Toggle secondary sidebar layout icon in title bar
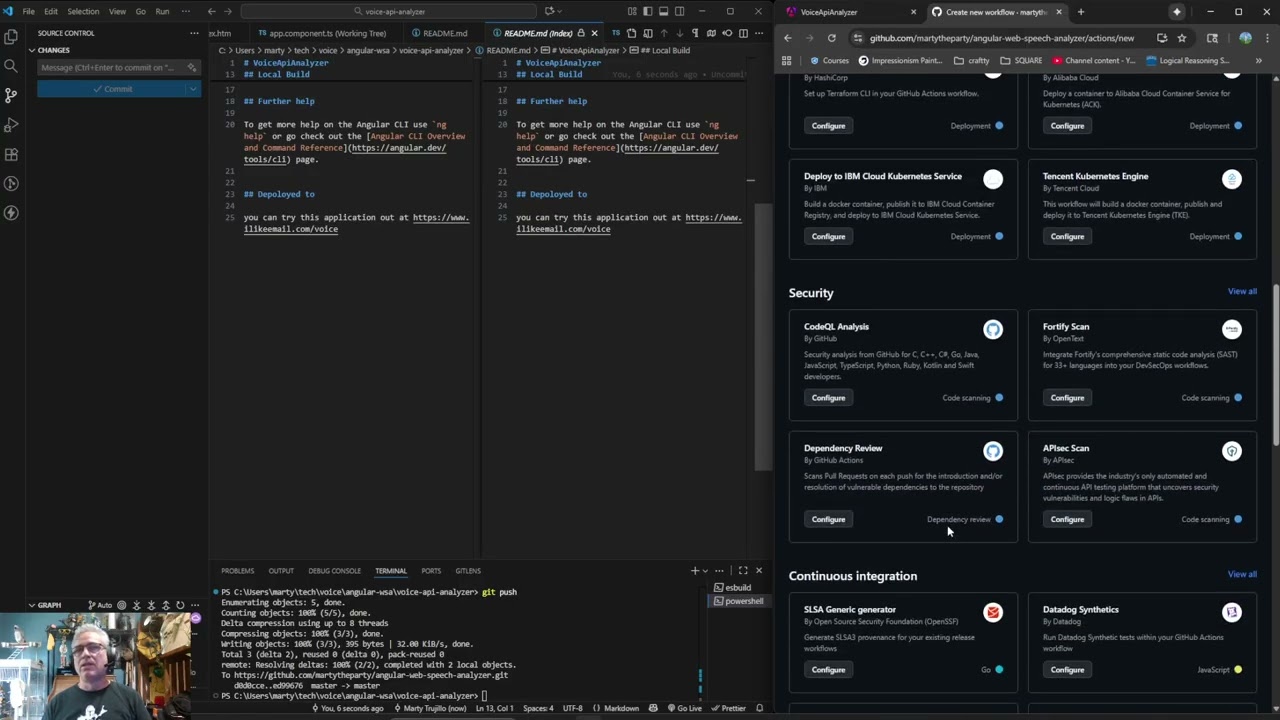The image size is (1280, 720). 679,11
